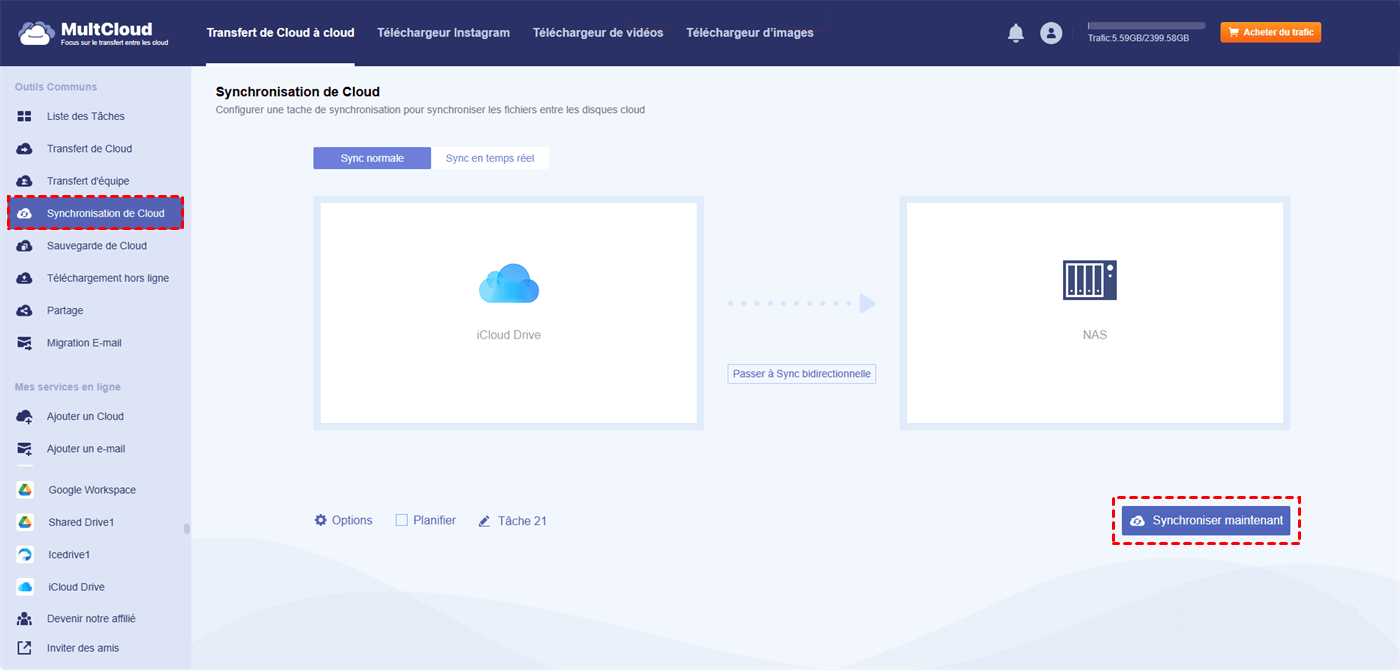Click the Options gear icon

(321, 520)
